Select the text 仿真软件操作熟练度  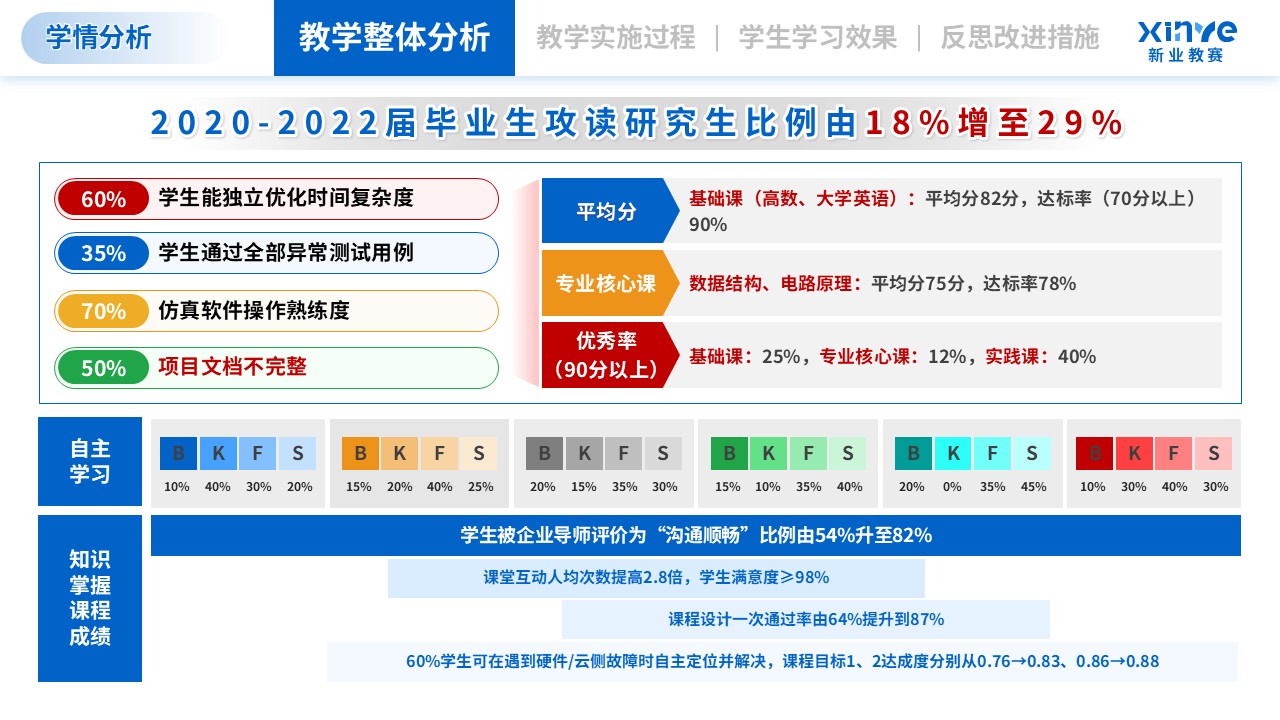[x=254, y=310]
